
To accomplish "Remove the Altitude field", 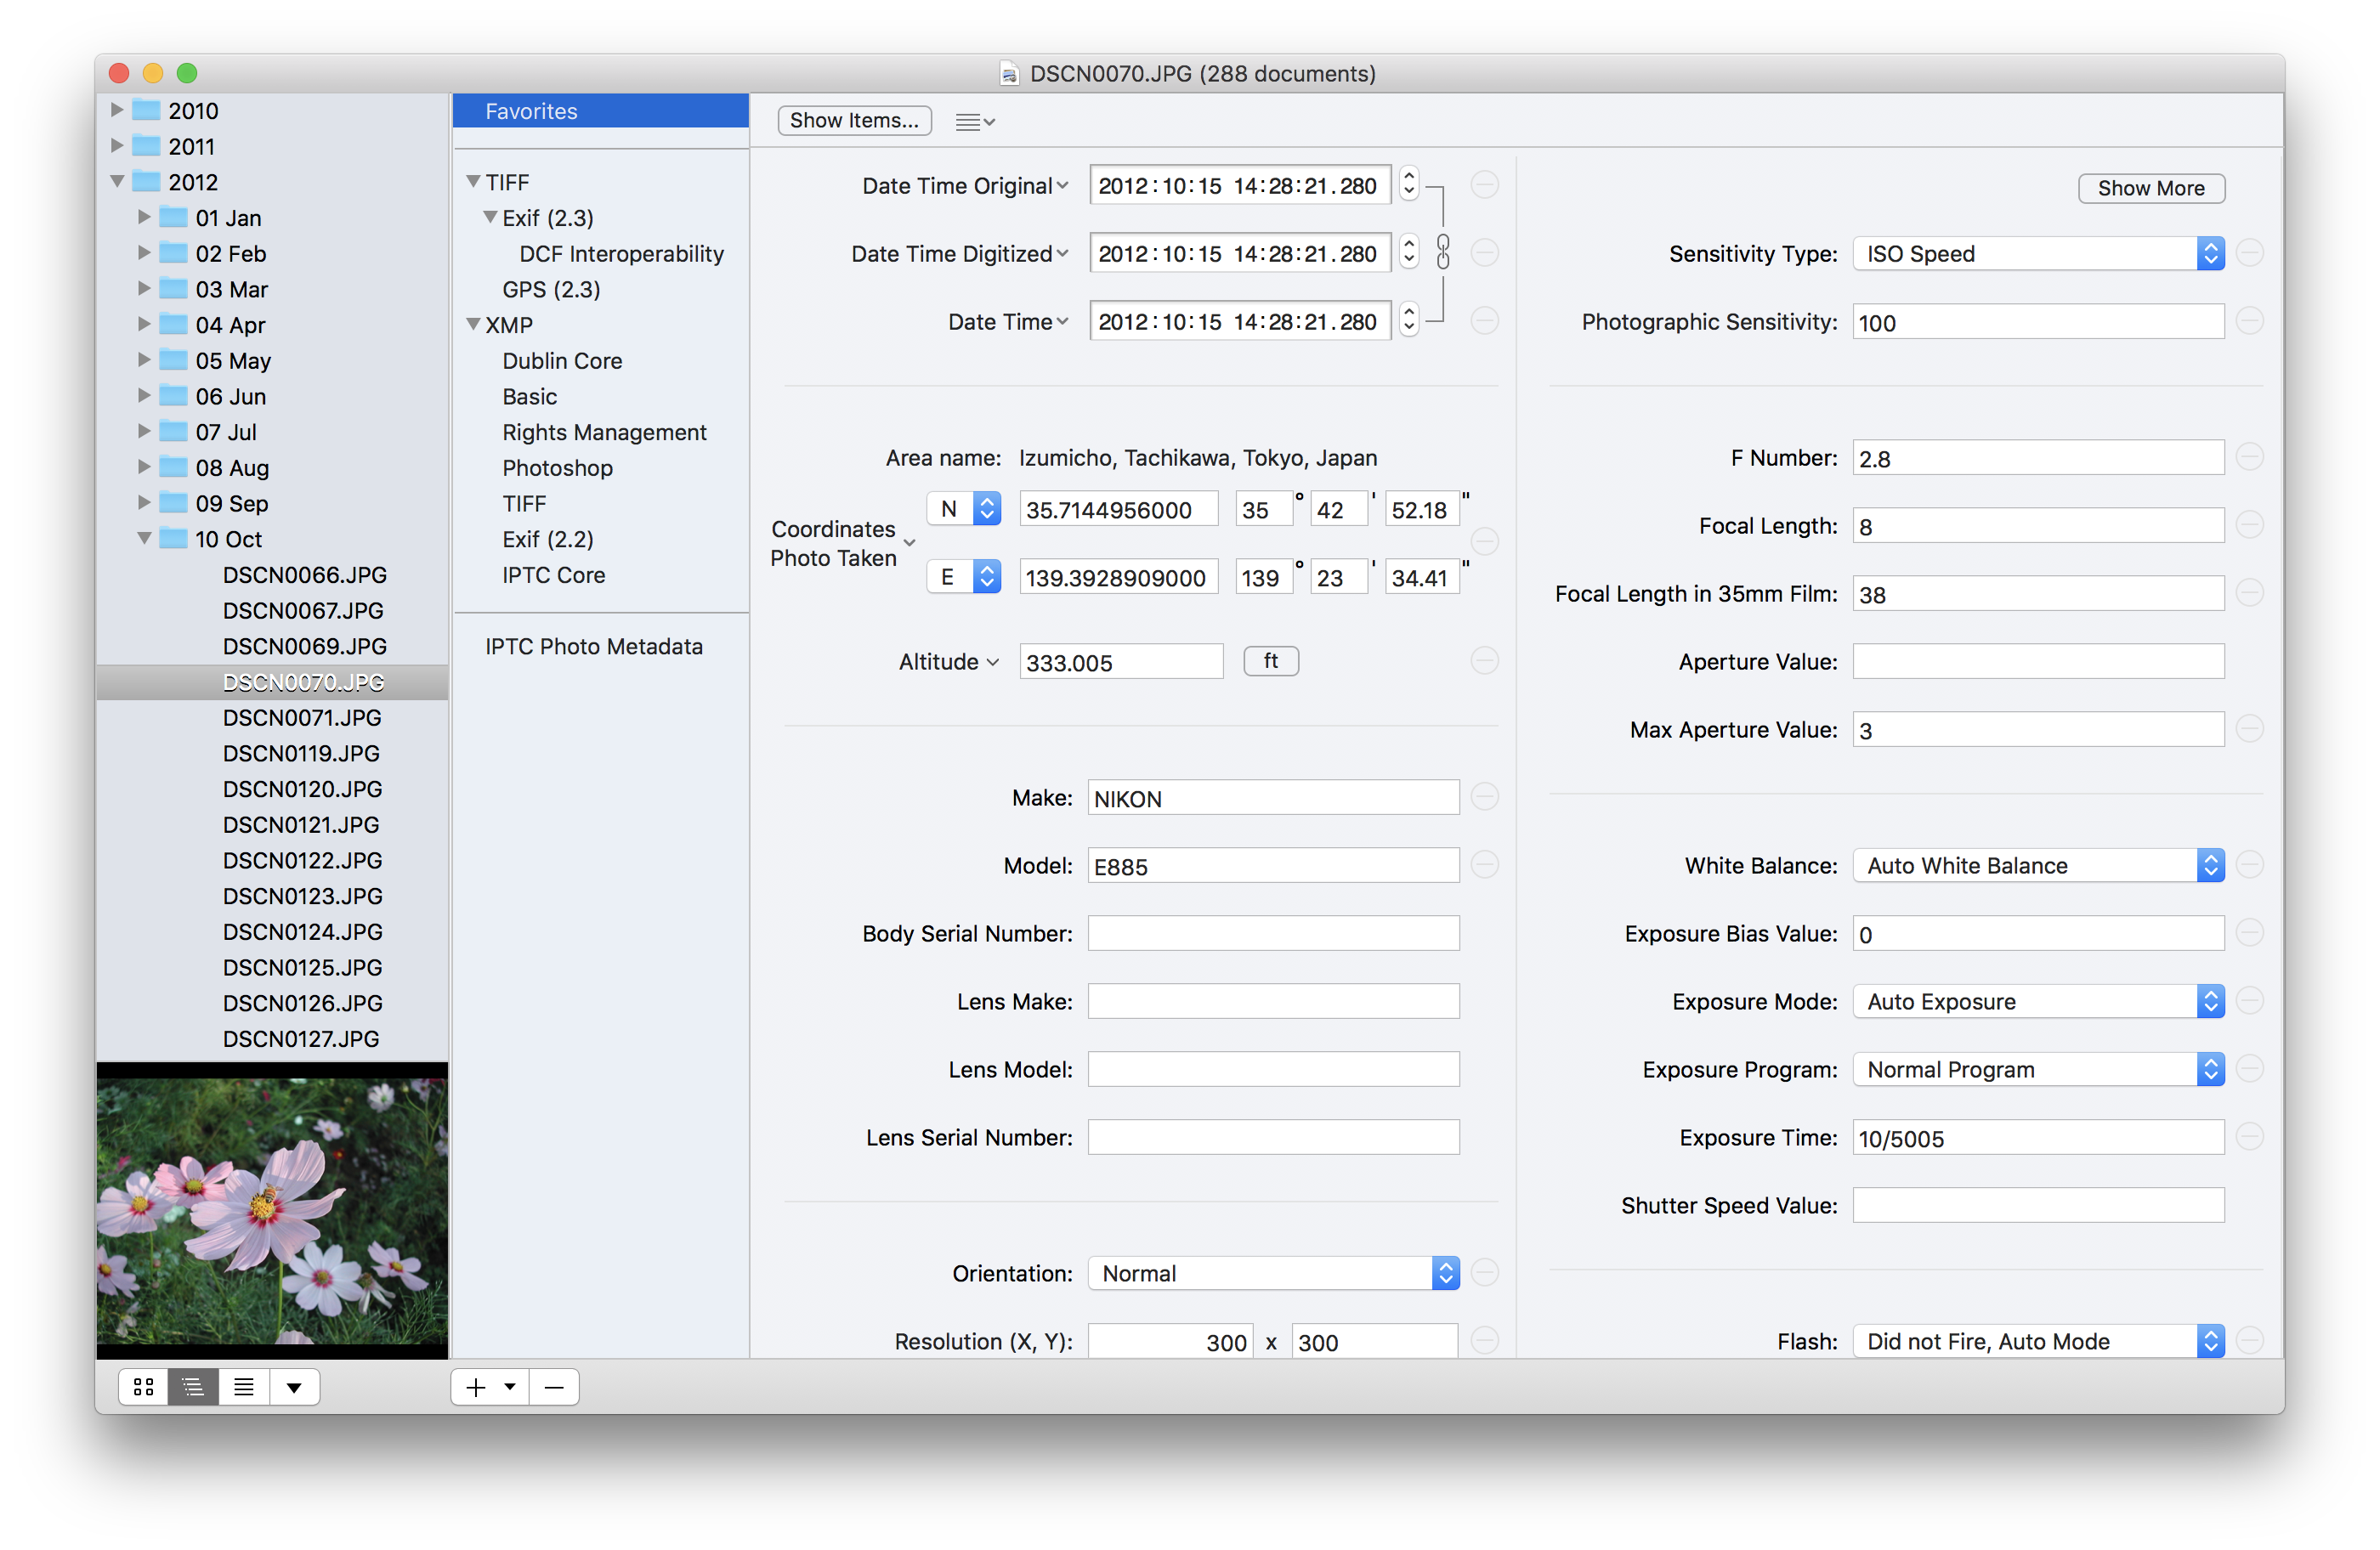I will tap(1484, 660).
